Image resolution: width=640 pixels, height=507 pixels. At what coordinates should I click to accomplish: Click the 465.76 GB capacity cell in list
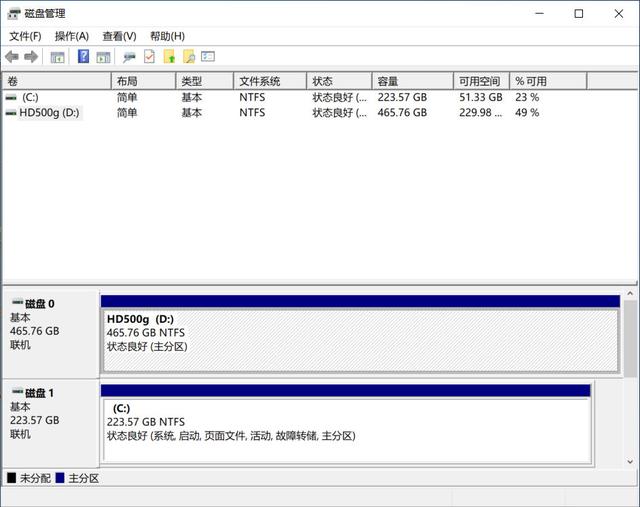pyautogui.click(x=402, y=113)
